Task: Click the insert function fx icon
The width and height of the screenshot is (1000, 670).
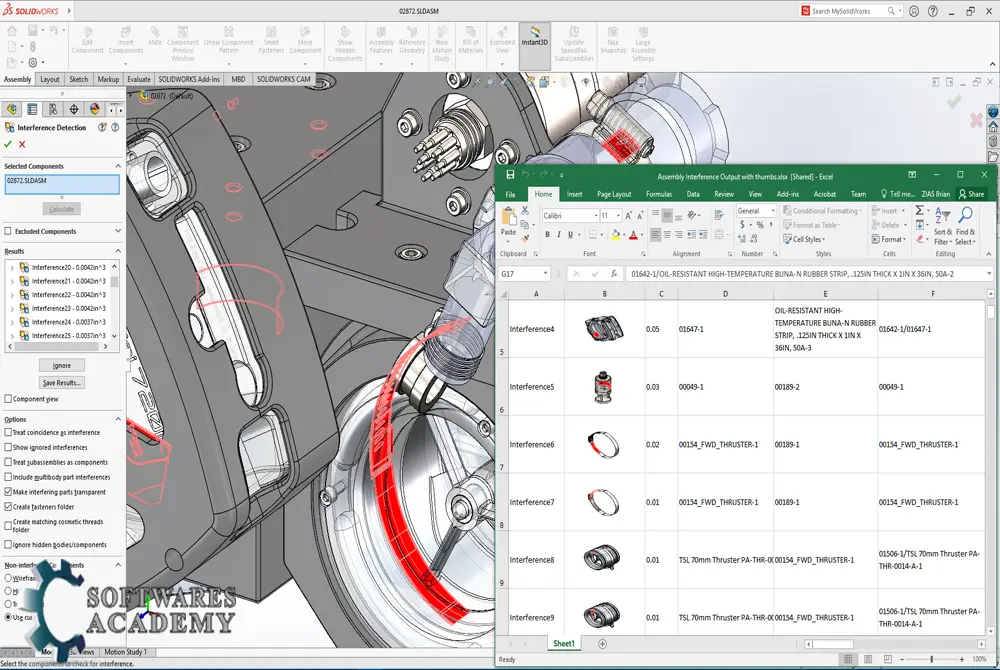Action: pos(614,273)
